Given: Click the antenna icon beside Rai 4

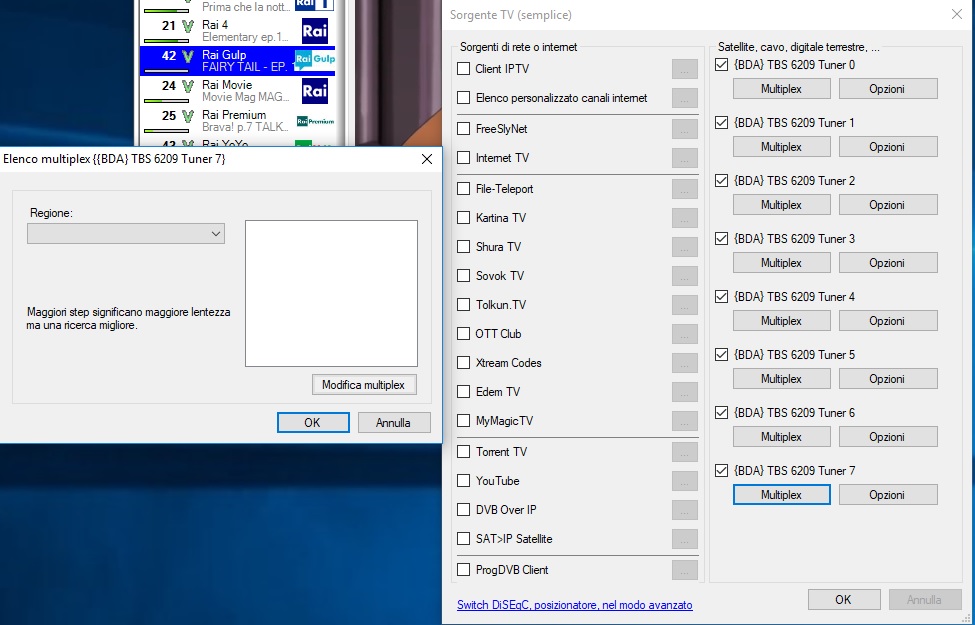Looking at the screenshot, I should (187, 26).
